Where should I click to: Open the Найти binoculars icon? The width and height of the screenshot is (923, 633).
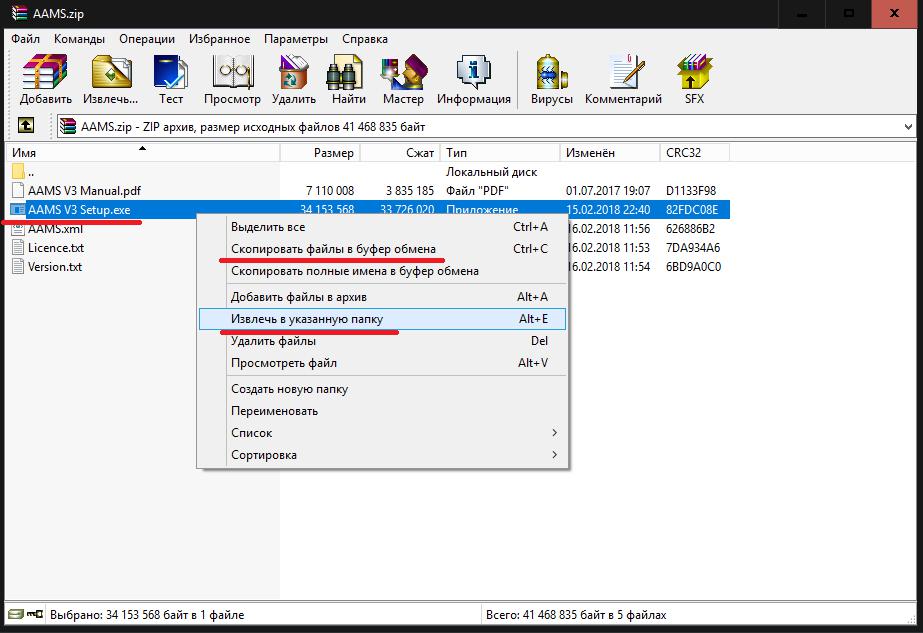(345, 72)
